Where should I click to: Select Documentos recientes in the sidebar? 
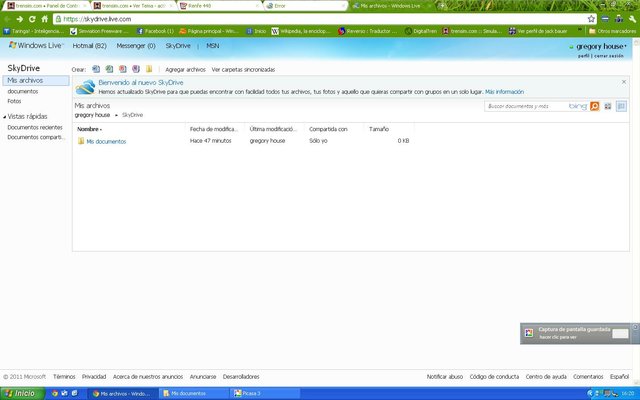point(35,128)
